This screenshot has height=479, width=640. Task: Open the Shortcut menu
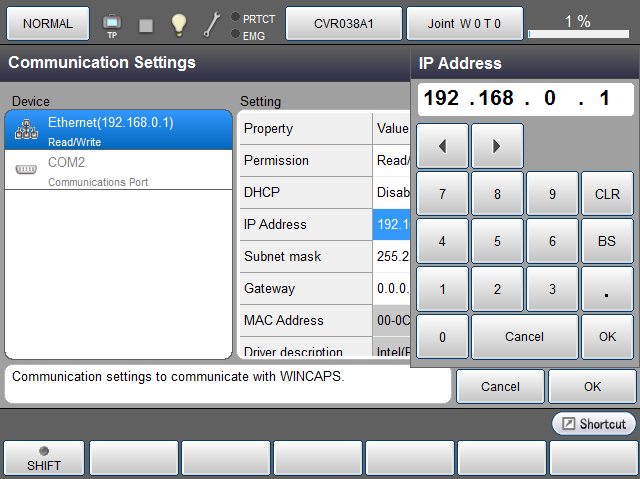(593, 424)
